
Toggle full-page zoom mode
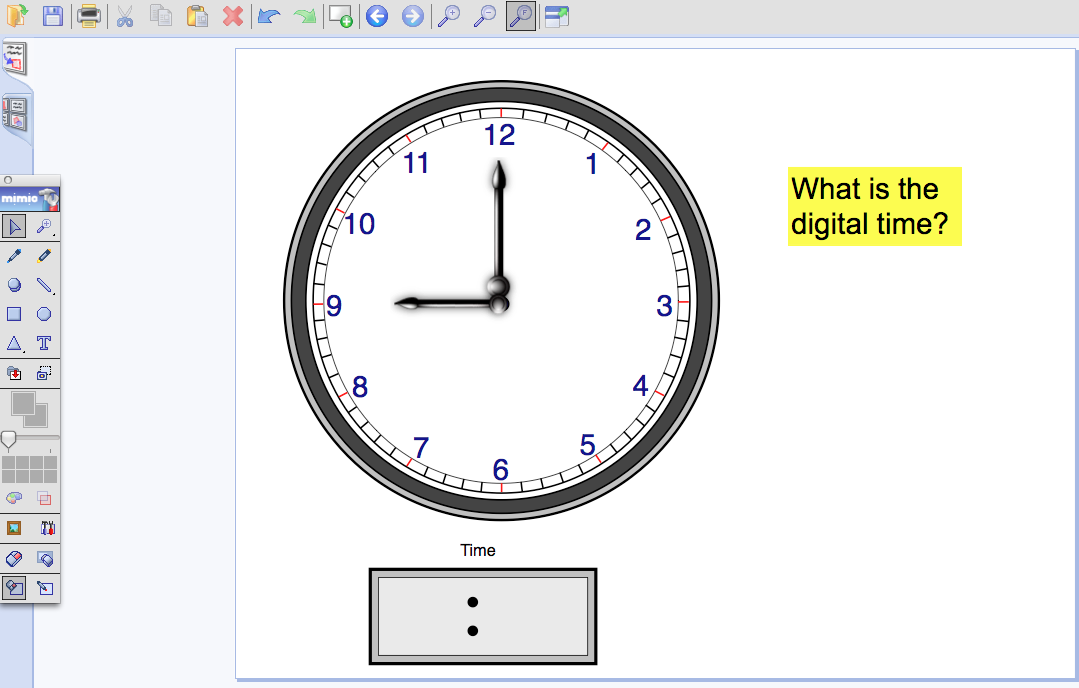point(520,16)
